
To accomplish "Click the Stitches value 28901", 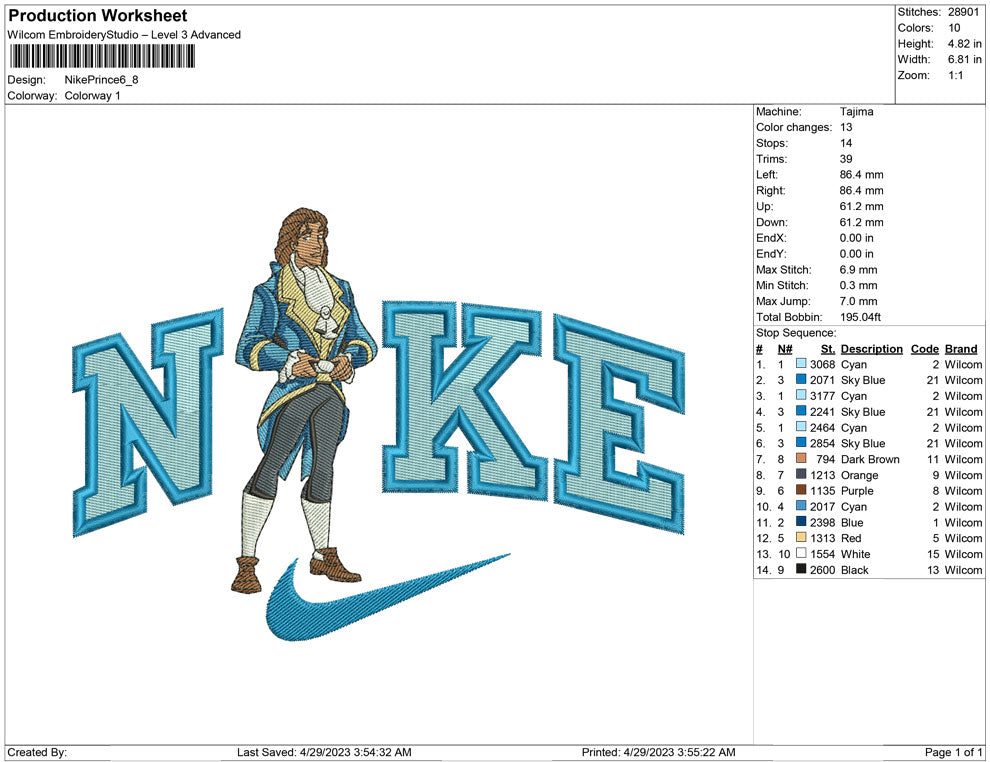I will 965,12.
